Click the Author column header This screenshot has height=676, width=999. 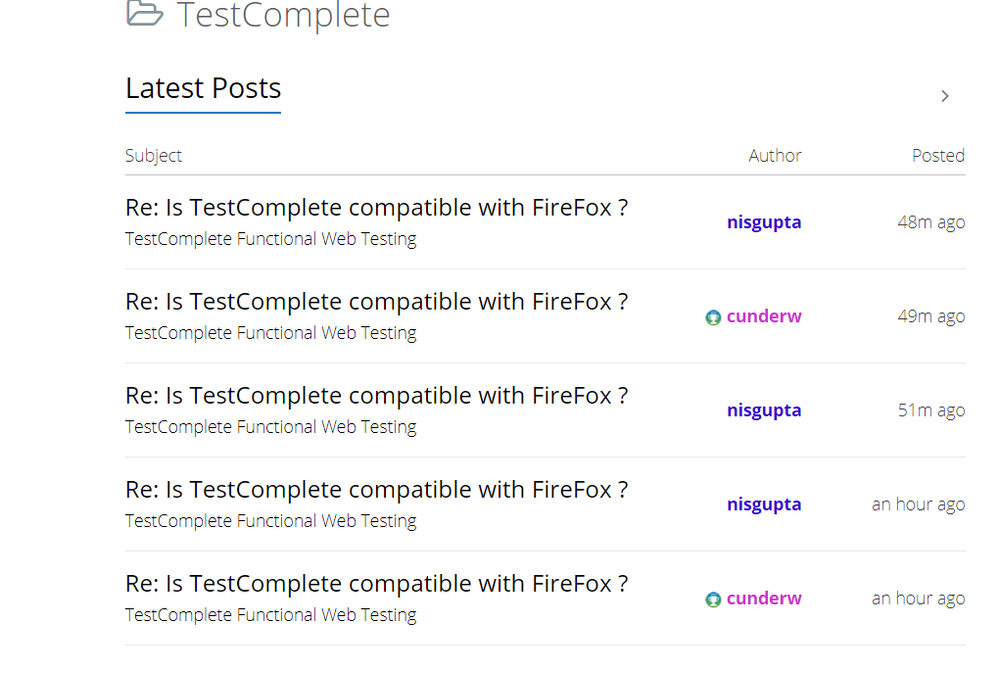[x=775, y=156]
